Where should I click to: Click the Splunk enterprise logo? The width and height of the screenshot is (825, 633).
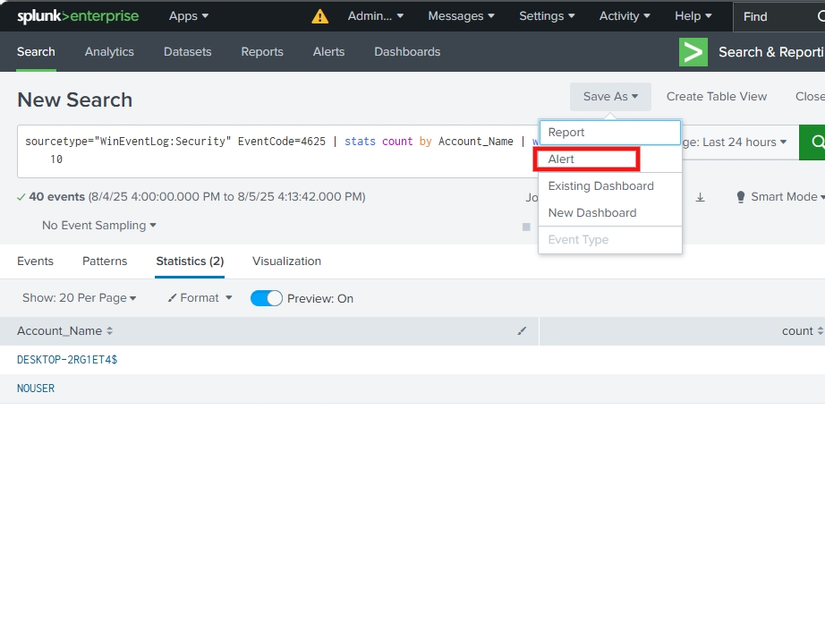click(x=78, y=16)
